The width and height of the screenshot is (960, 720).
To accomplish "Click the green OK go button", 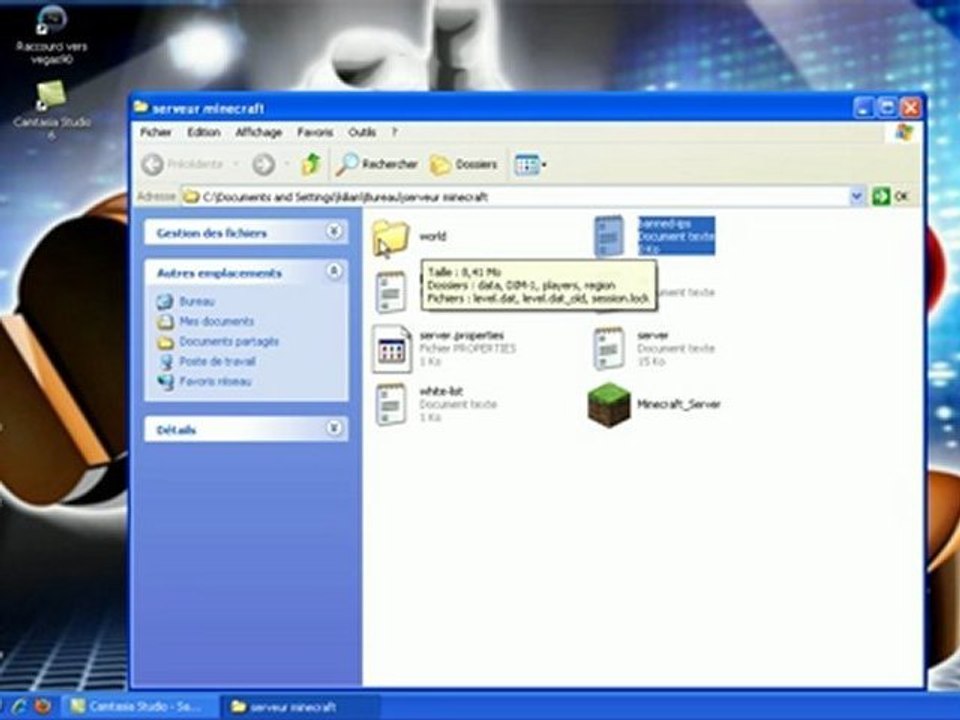I will point(881,197).
